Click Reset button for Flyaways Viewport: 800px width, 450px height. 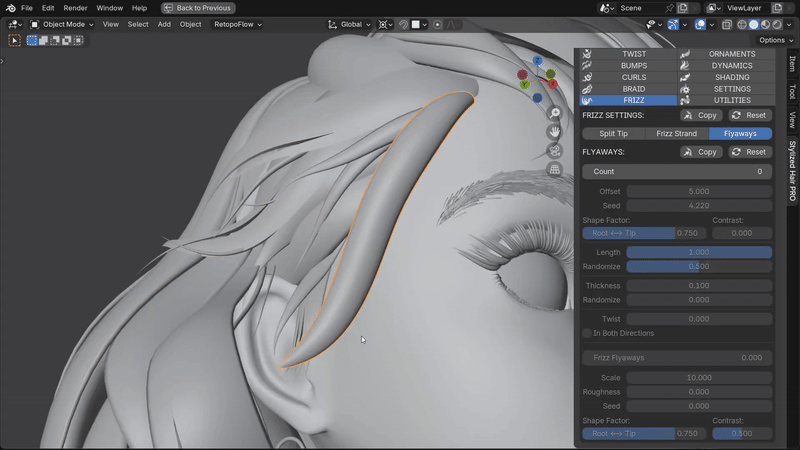[x=749, y=152]
